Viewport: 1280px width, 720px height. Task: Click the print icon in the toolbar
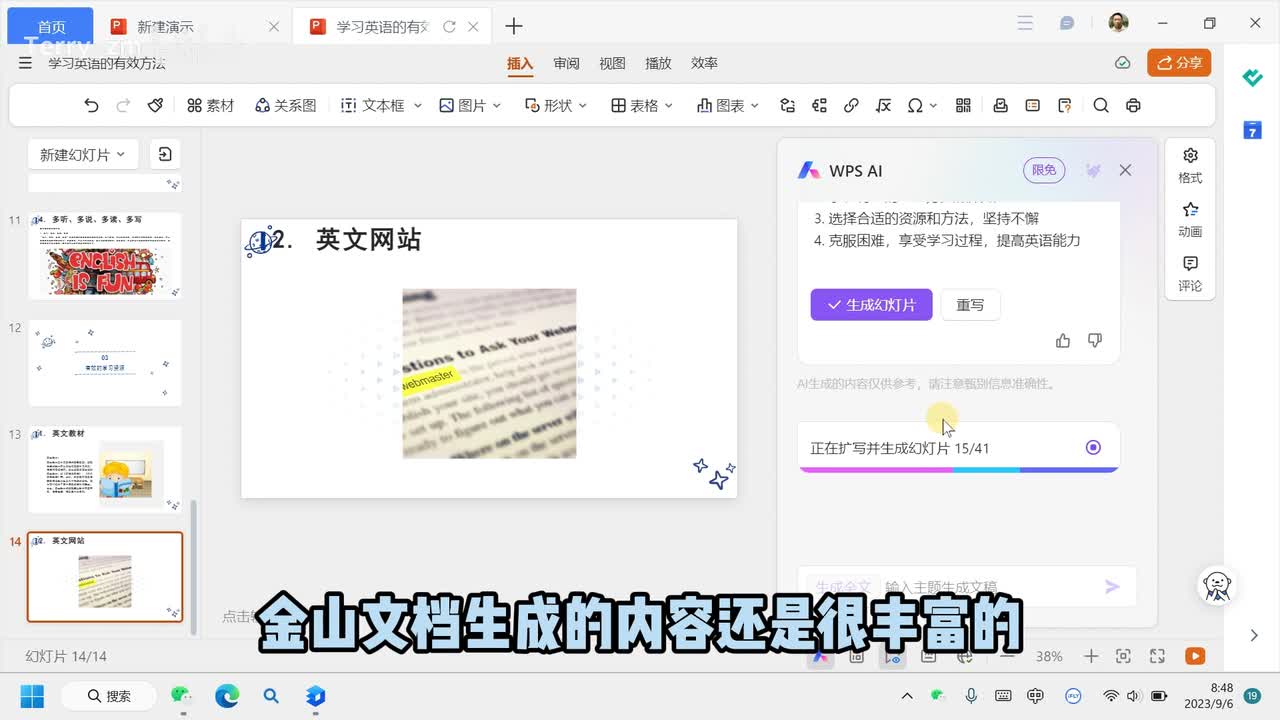click(x=1133, y=105)
